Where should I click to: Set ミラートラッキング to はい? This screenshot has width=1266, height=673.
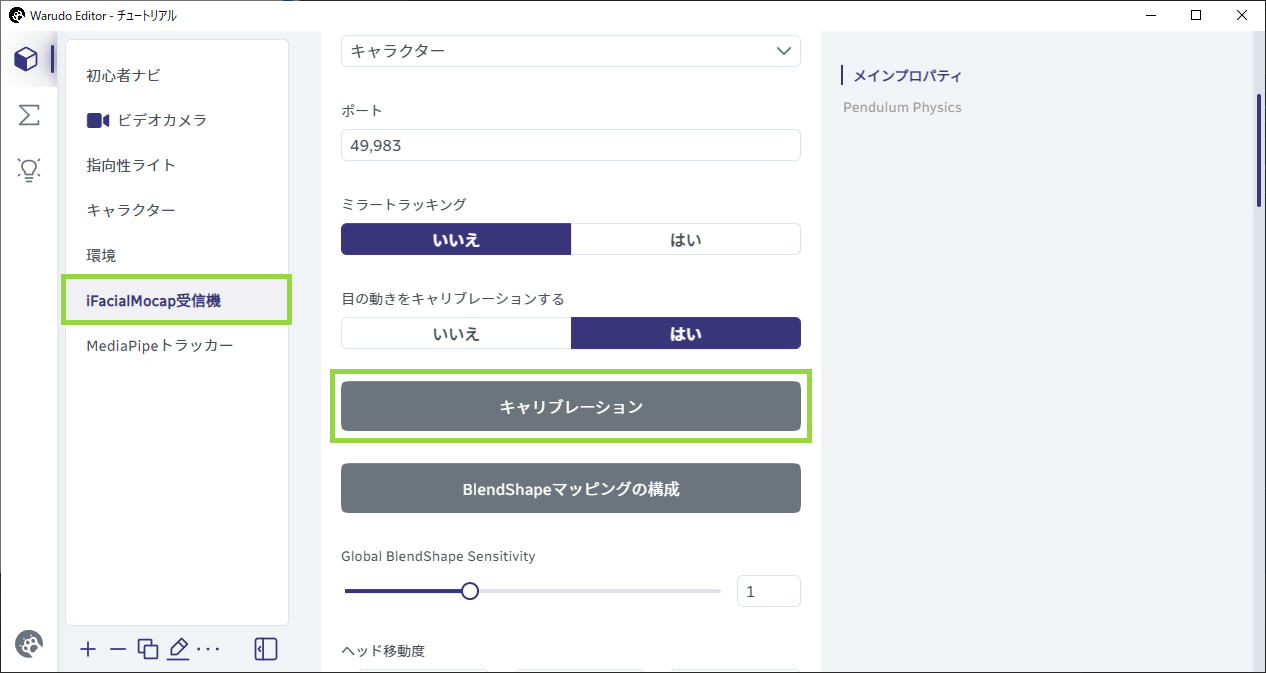[x=686, y=239]
